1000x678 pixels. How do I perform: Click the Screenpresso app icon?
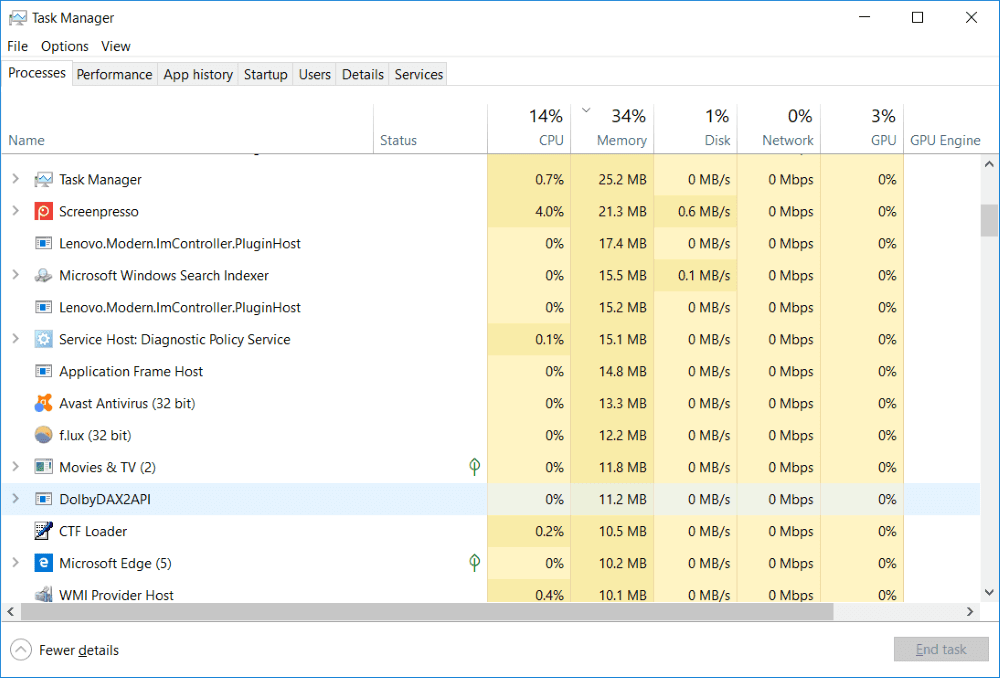[43, 212]
